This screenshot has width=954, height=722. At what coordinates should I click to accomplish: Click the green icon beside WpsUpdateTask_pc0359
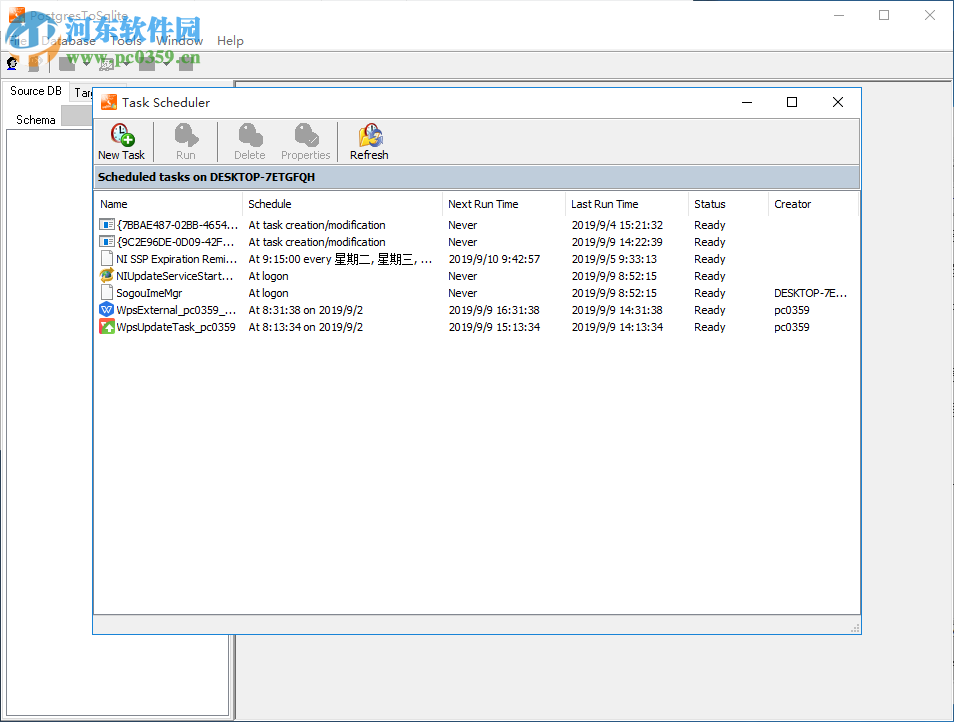point(106,327)
